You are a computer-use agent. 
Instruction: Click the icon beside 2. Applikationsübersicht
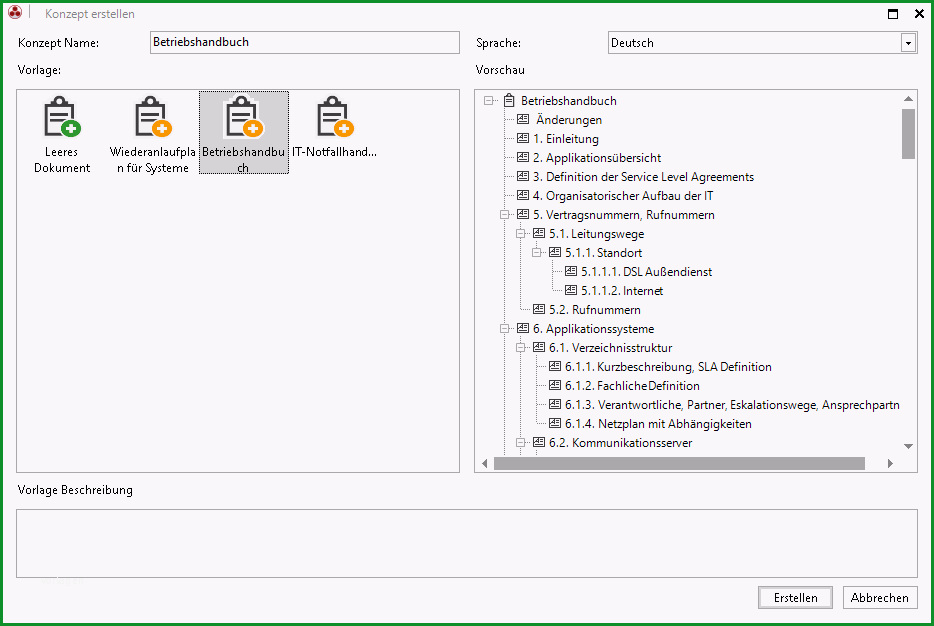[x=523, y=158]
